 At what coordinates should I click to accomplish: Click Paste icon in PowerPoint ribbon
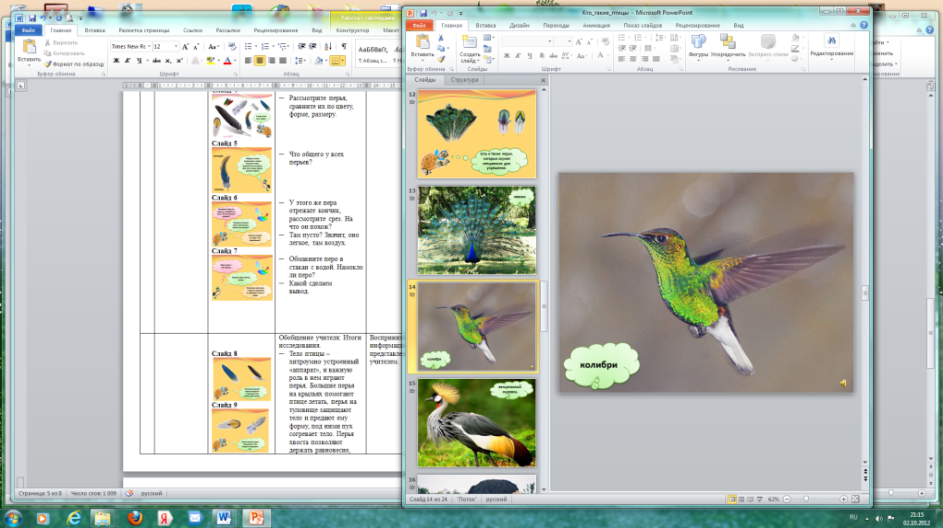[422, 43]
